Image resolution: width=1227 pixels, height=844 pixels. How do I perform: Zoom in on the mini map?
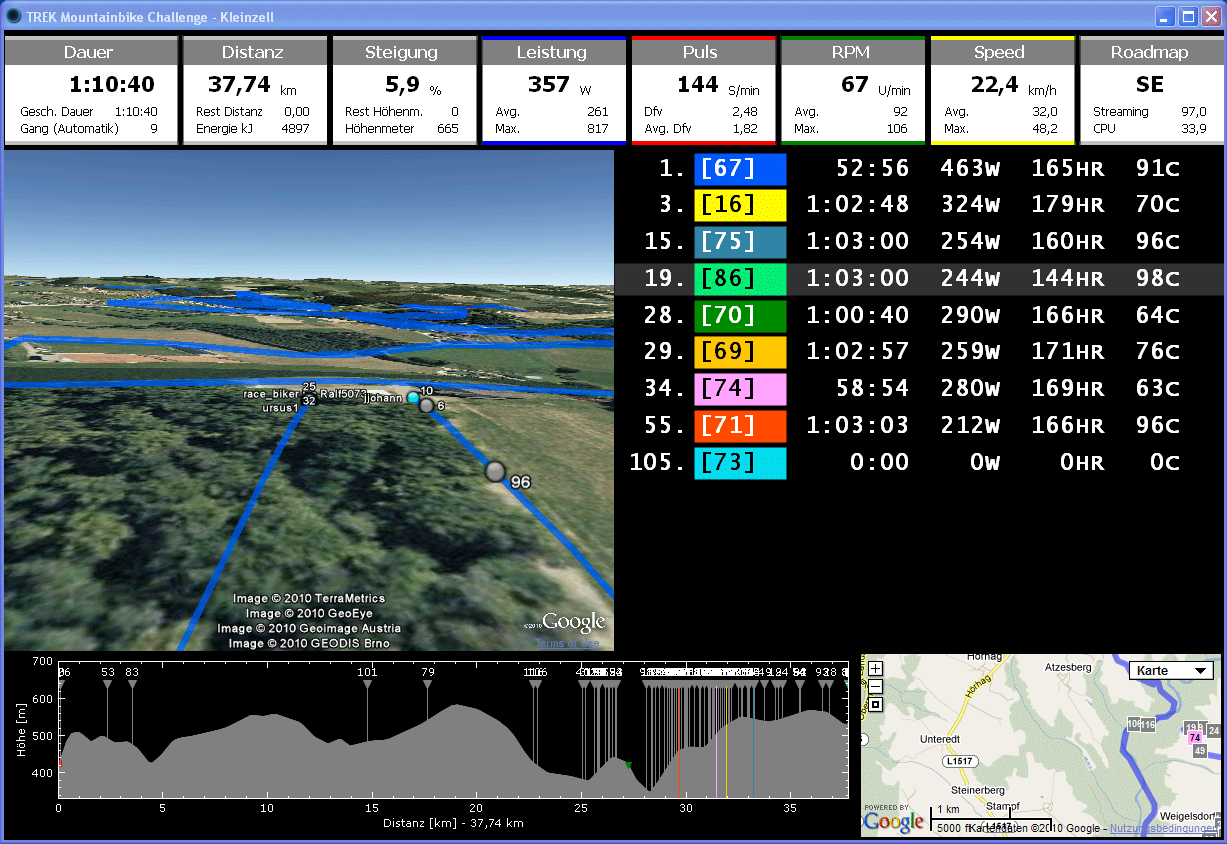pos(875,669)
